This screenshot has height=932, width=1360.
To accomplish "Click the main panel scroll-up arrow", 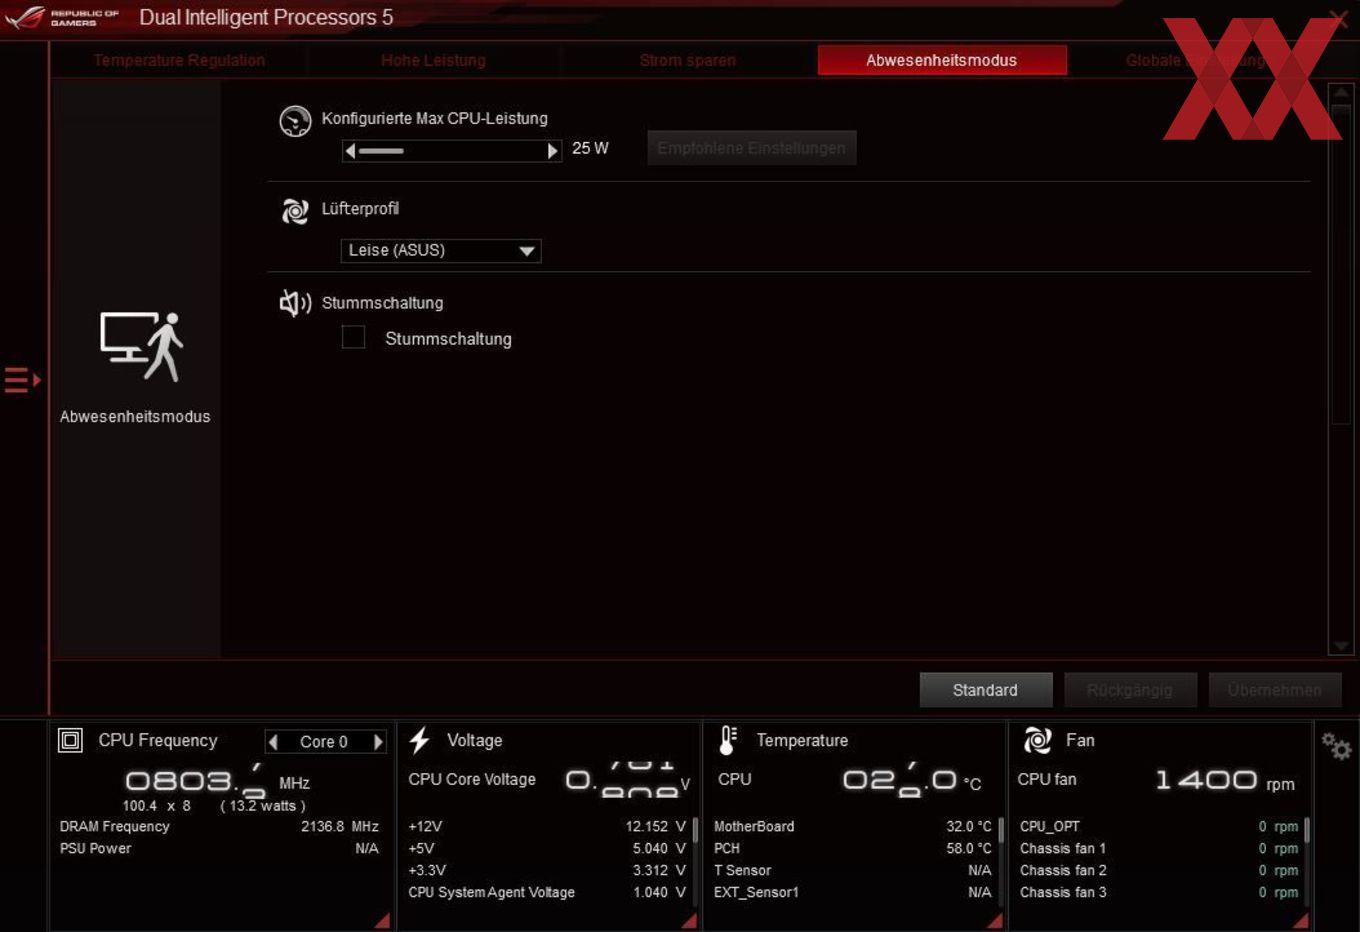I will tap(1341, 94).
